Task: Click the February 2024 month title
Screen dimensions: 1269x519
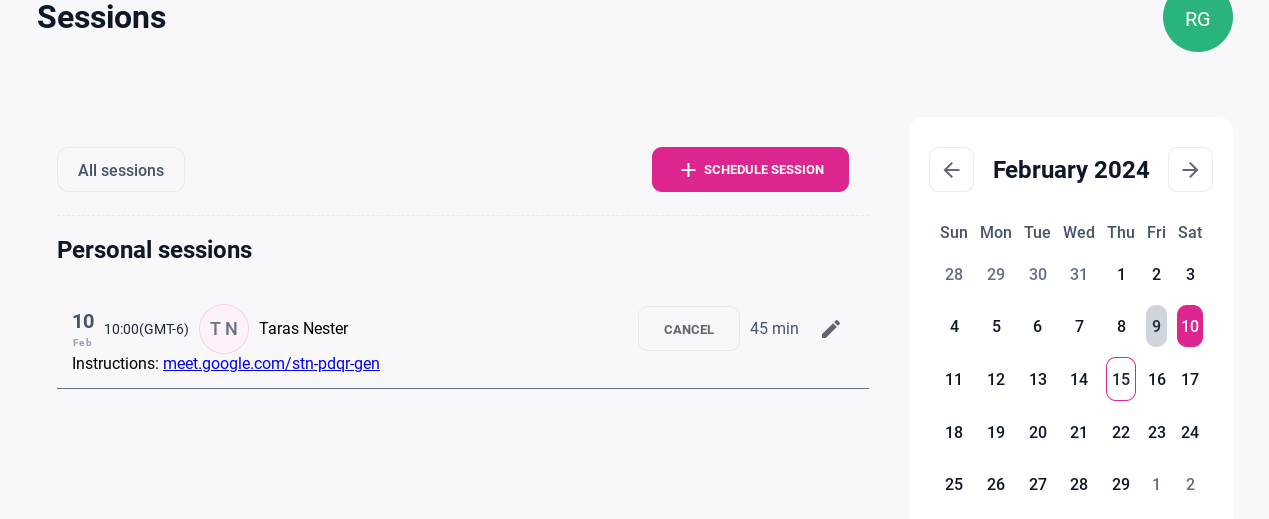Action: click(1071, 170)
